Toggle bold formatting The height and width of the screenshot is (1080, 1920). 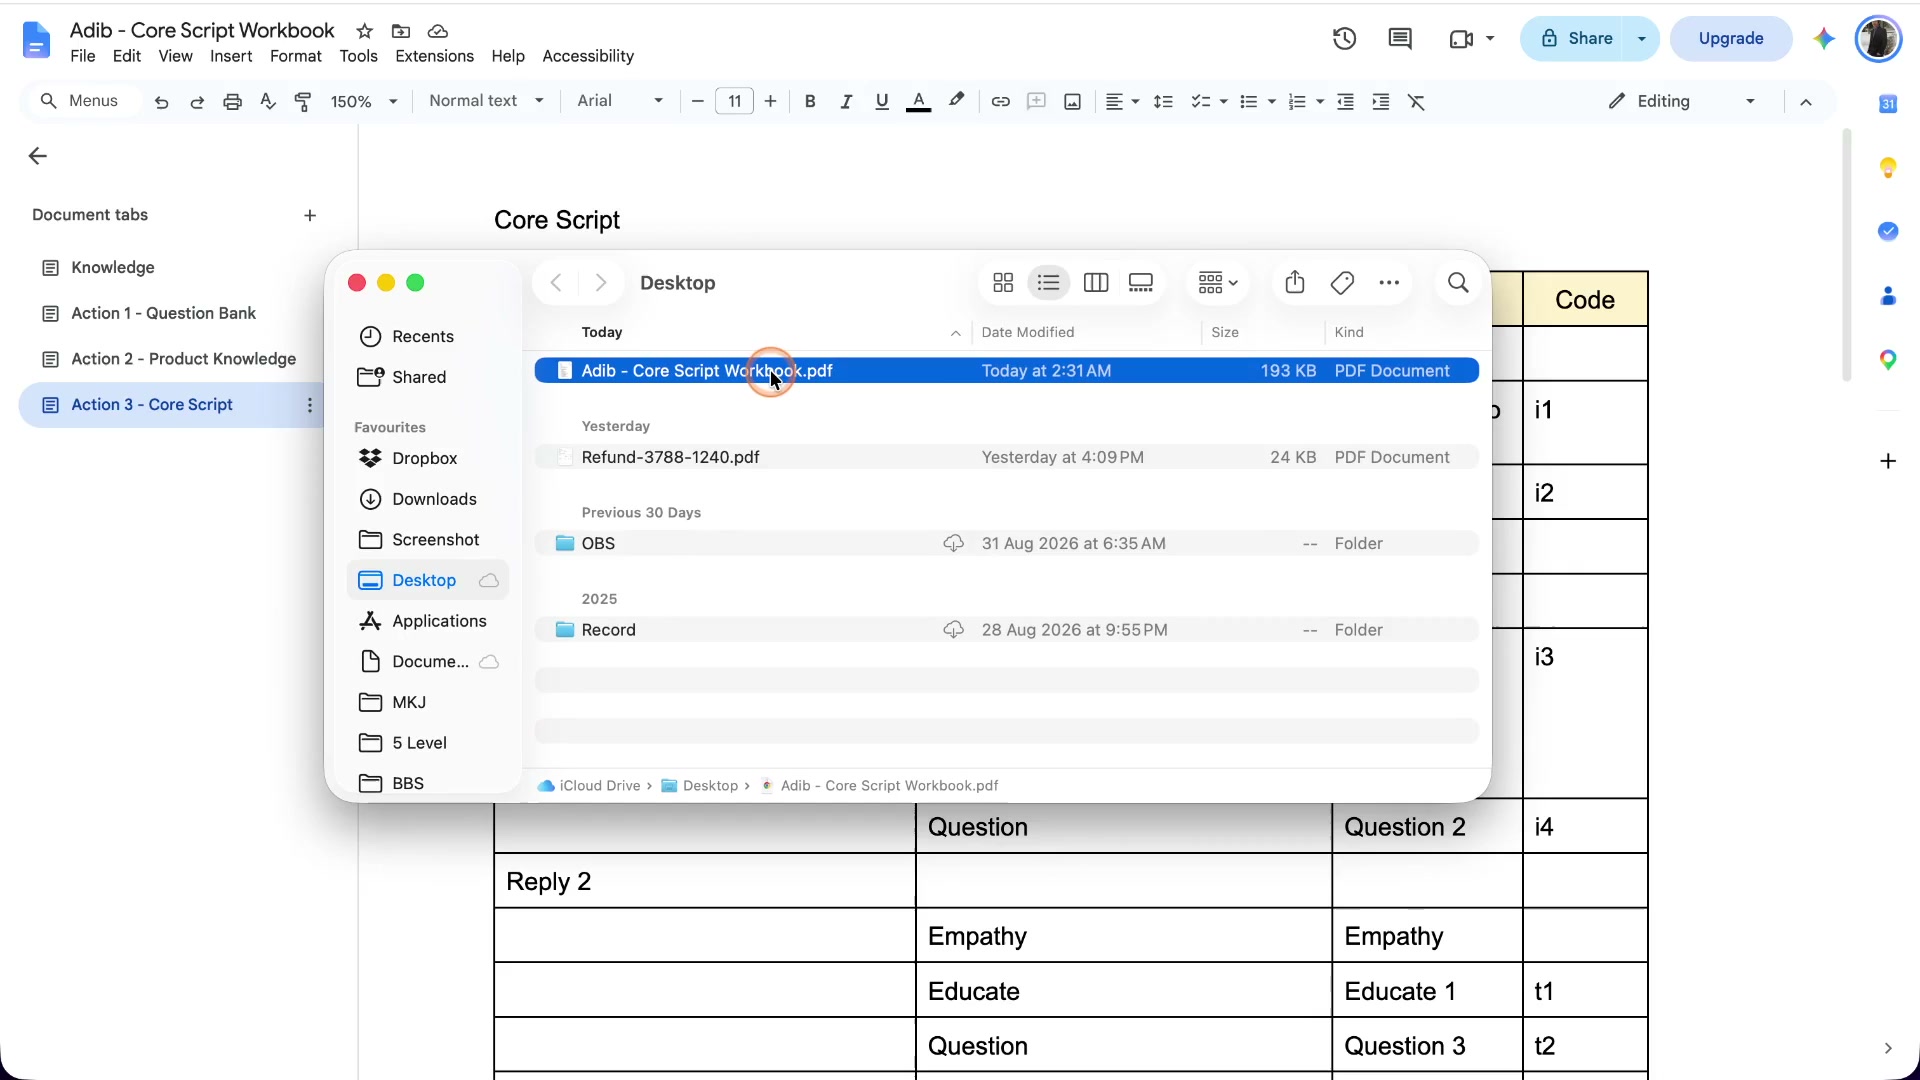(x=810, y=101)
